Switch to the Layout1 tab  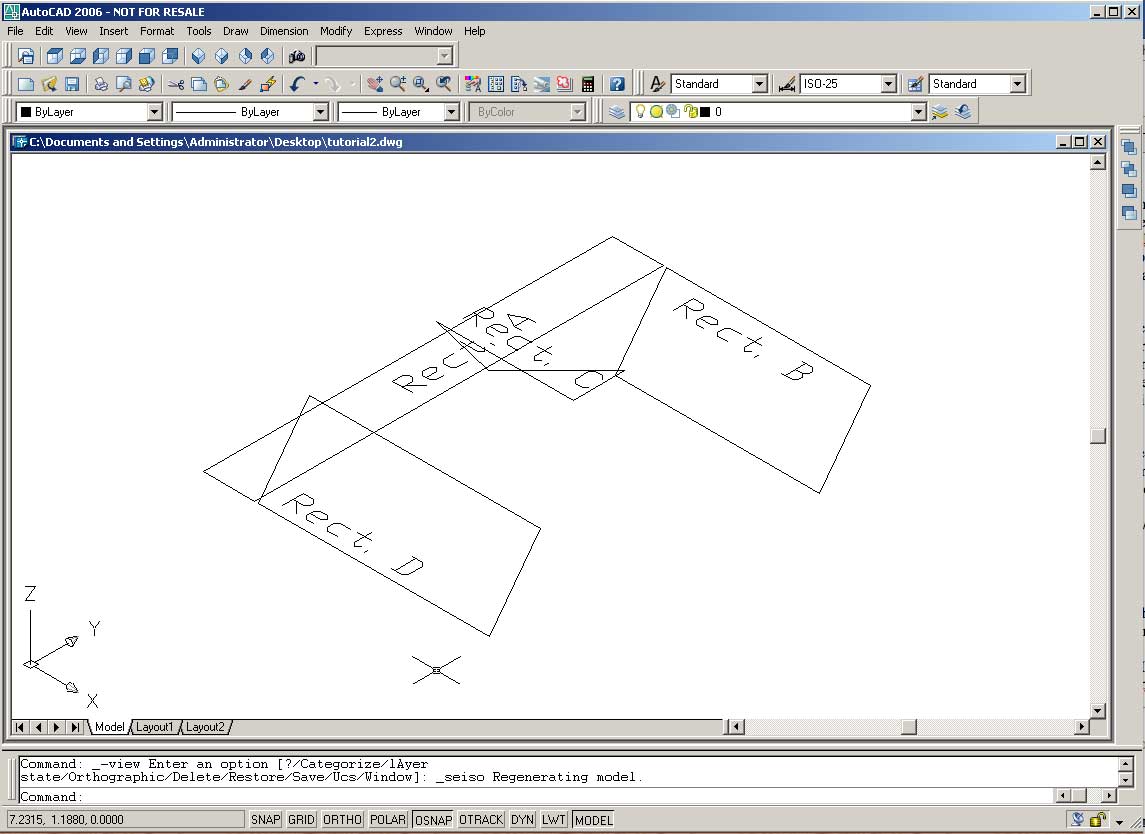click(155, 727)
